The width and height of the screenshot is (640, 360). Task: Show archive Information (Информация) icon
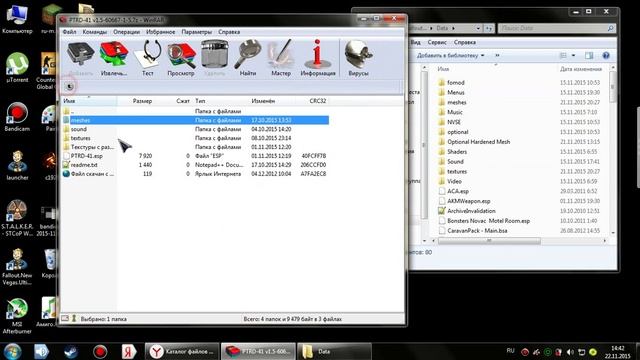coord(318,58)
